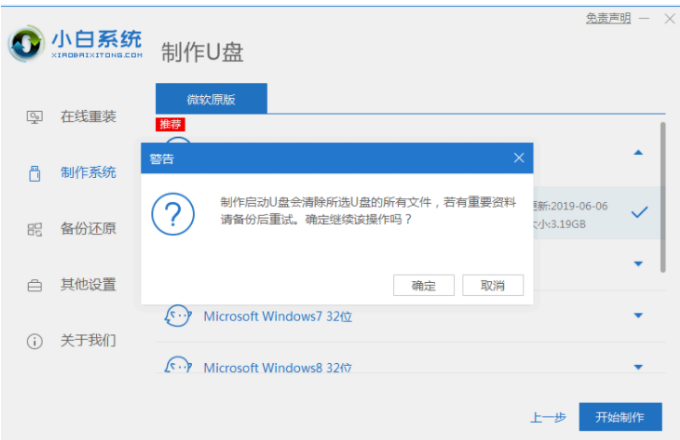Image resolution: width=680 pixels, height=440 pixels.
Task: Close the 警告 dialog with the X
Action: 518,158
